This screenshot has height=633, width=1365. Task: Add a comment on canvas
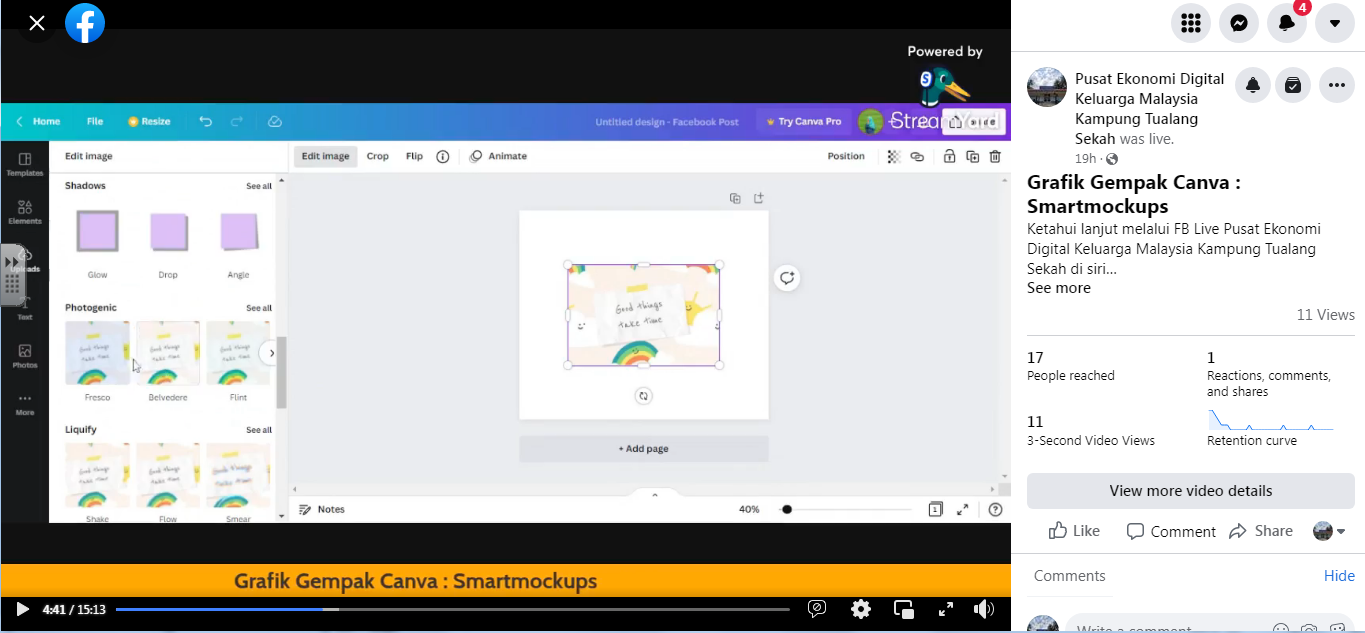(787, 278)
